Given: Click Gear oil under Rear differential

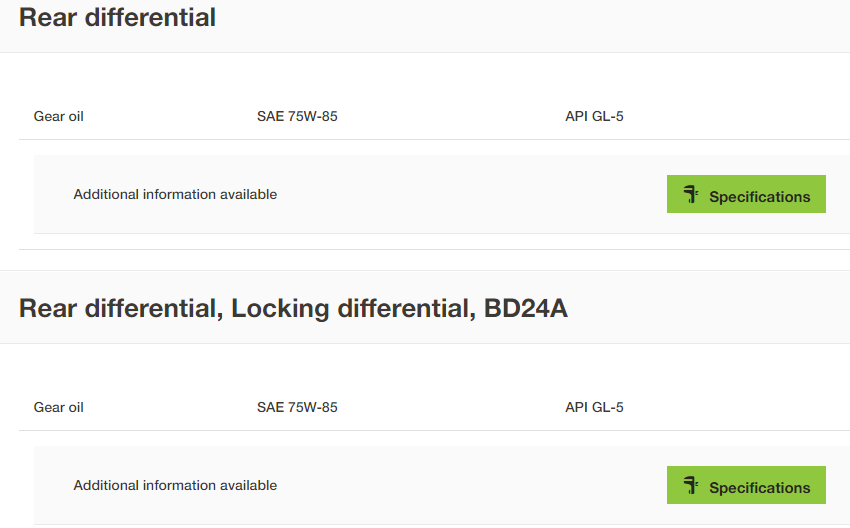Looking at the screenshot, I should 59,117.
